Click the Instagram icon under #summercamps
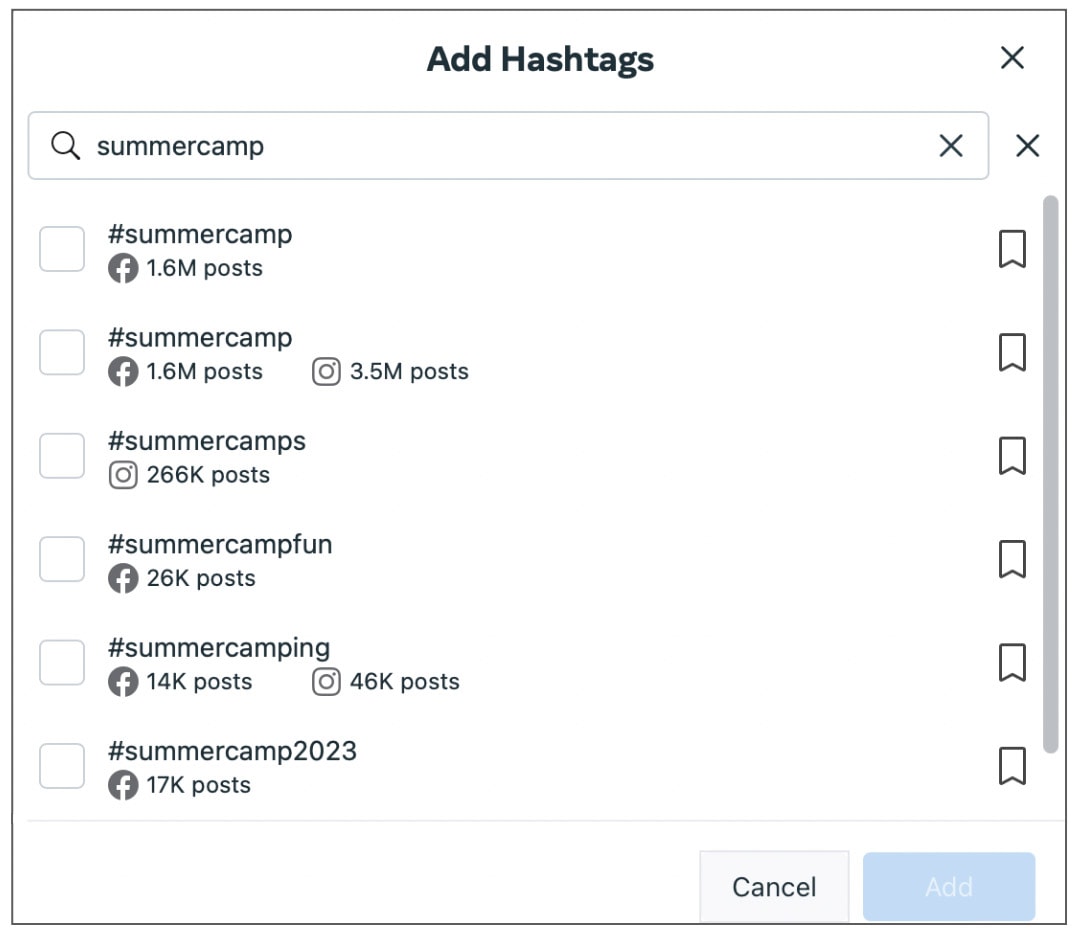 [123, 475]
